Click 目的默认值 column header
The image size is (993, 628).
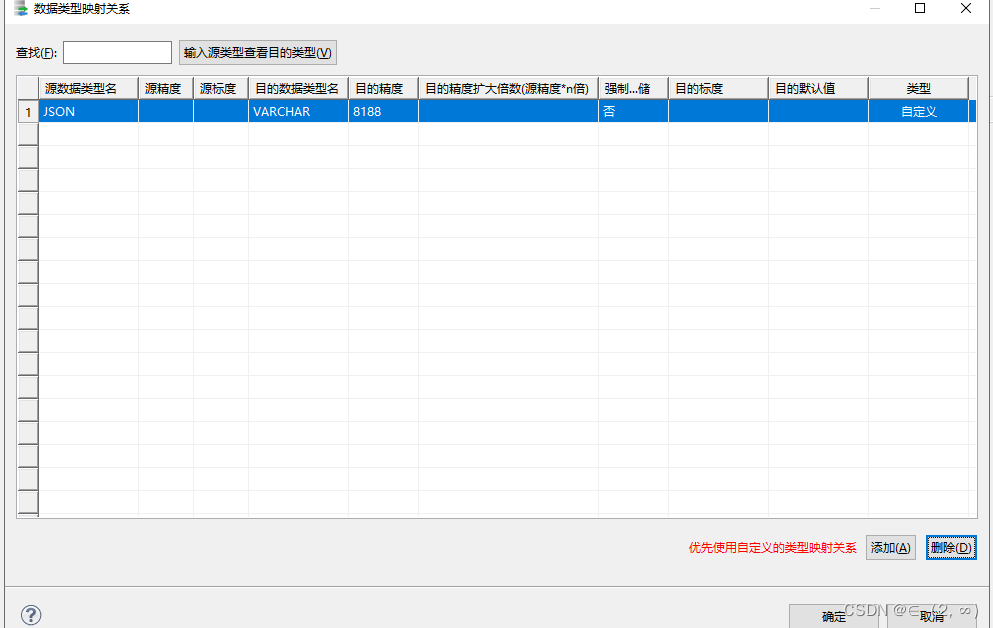[819, 89]
